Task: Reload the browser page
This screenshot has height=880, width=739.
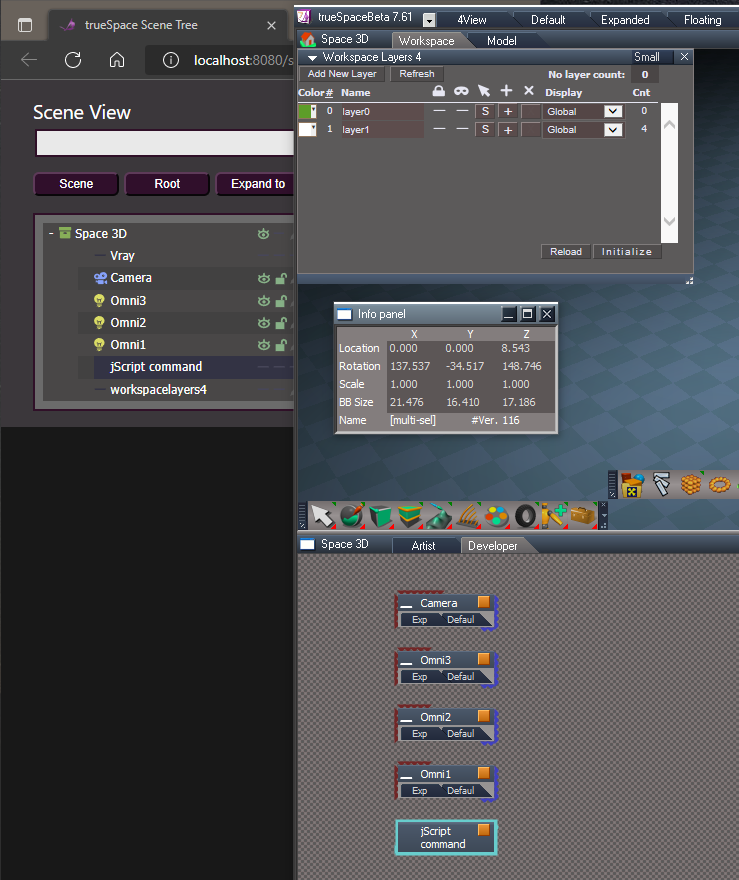Action: click(73, 60)
